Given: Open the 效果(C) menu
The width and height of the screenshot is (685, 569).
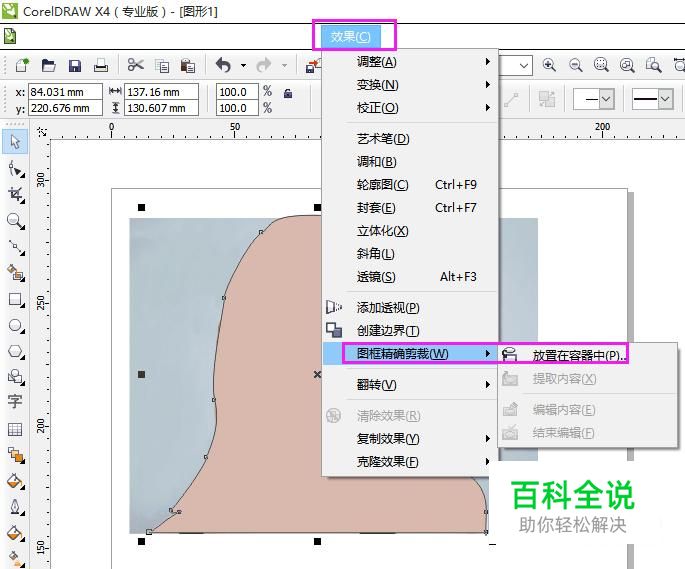Looking at the screenshot, I should click(350, 36).
